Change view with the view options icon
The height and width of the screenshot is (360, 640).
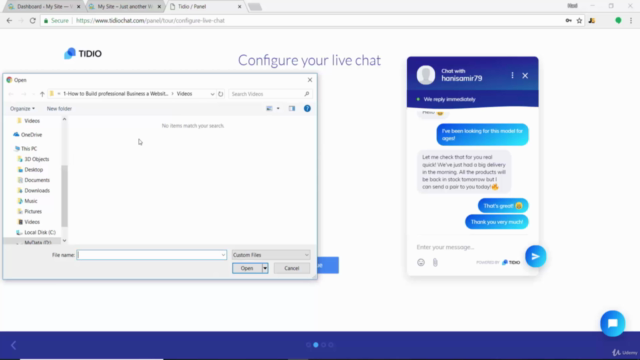point(269,109)
